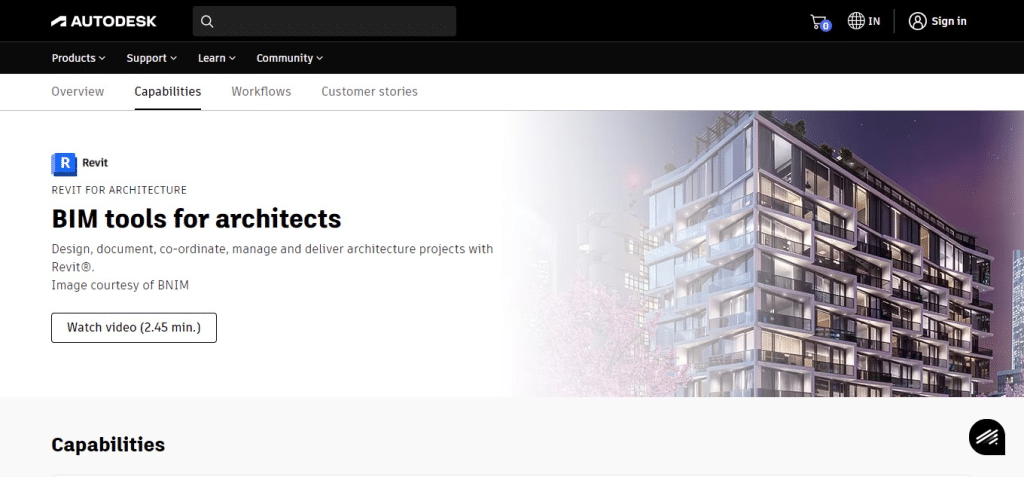Focus the search input field

pos(325,22)
